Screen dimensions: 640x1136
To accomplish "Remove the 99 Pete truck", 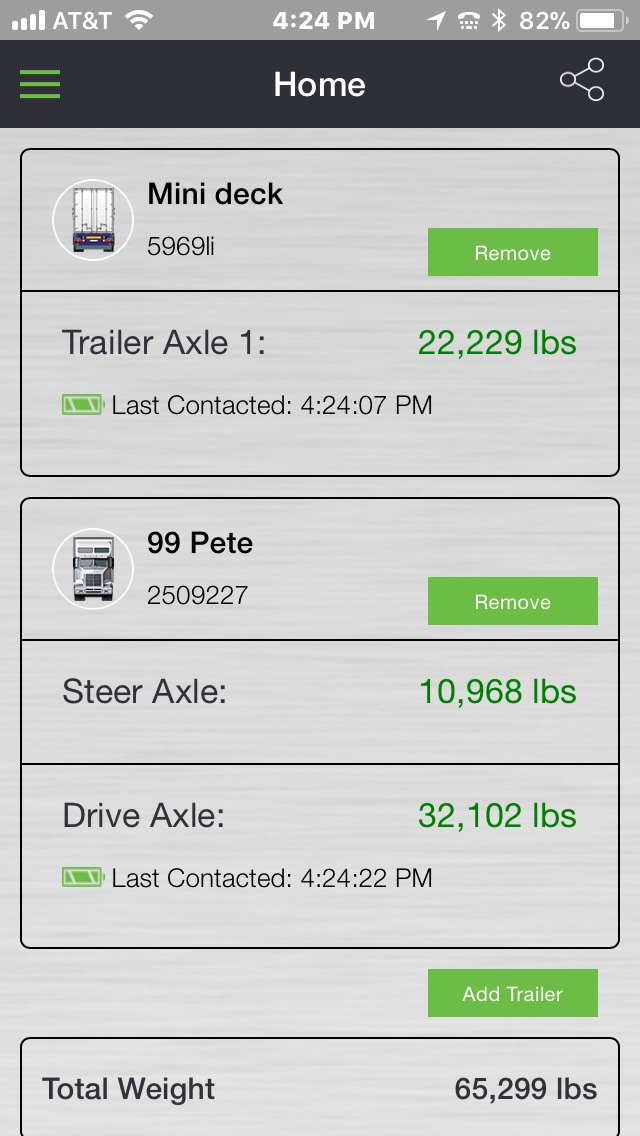I will coord(512,601).
